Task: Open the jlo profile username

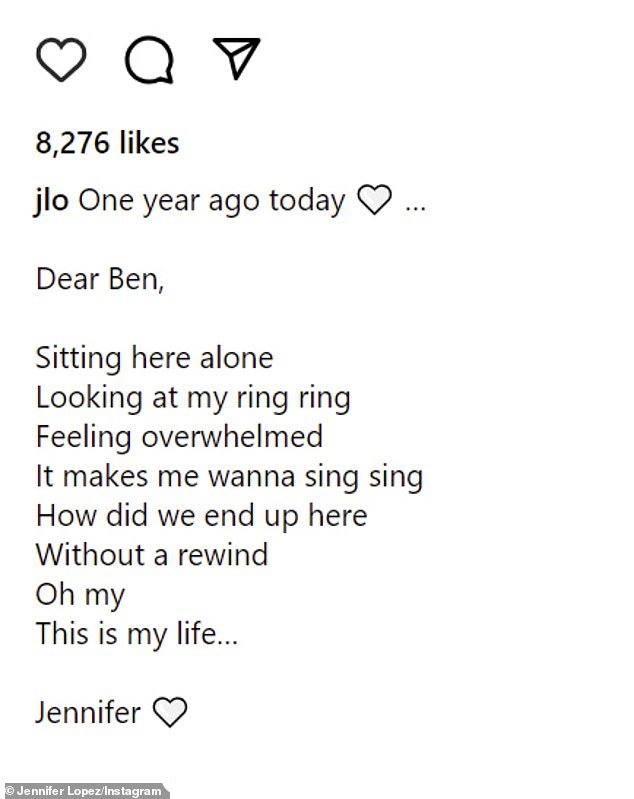Action: click(51, 201)
